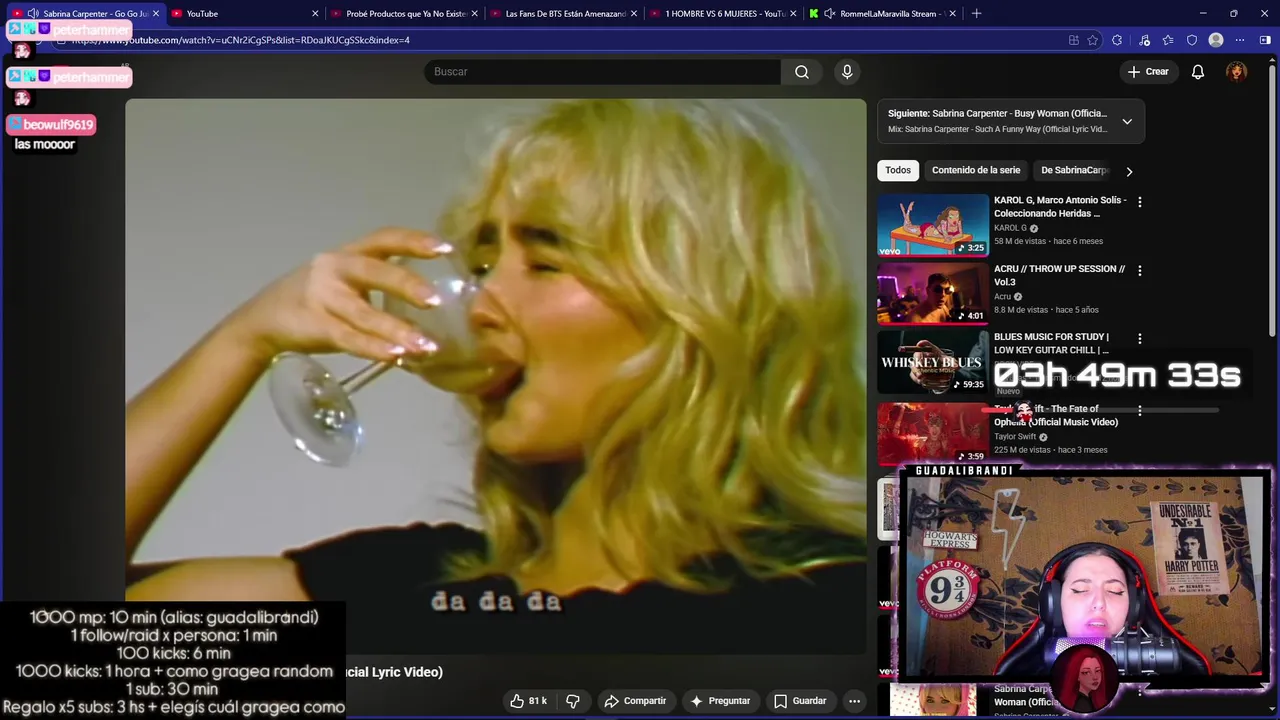The image size is (1280, 720).
Task: Select the Contenido de la serie chip
Action: click(976, 170)
